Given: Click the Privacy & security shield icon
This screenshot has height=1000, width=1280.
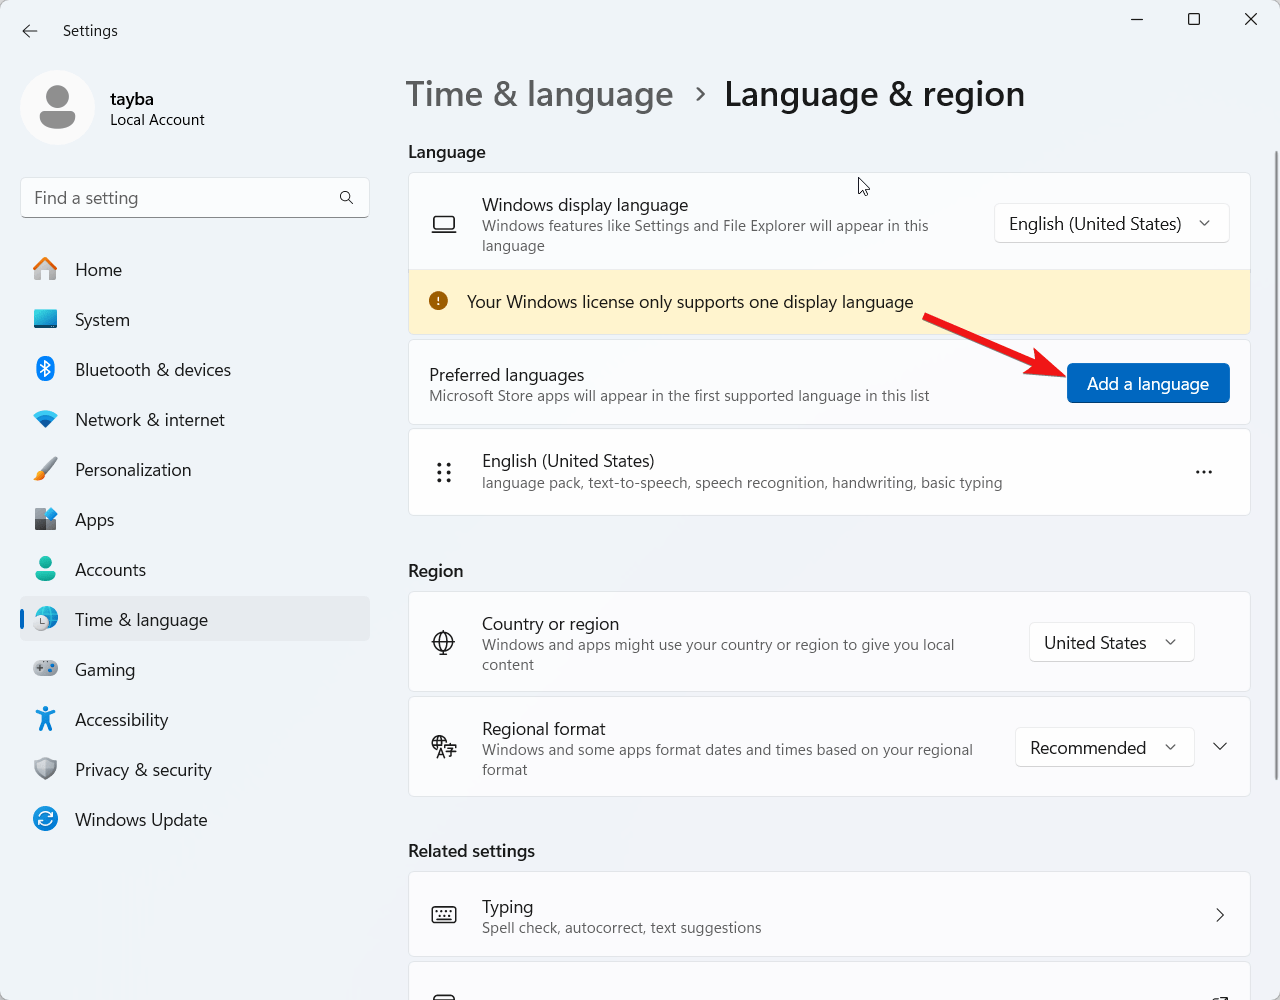Looking at the screenshot, I should tap(45, 769).
